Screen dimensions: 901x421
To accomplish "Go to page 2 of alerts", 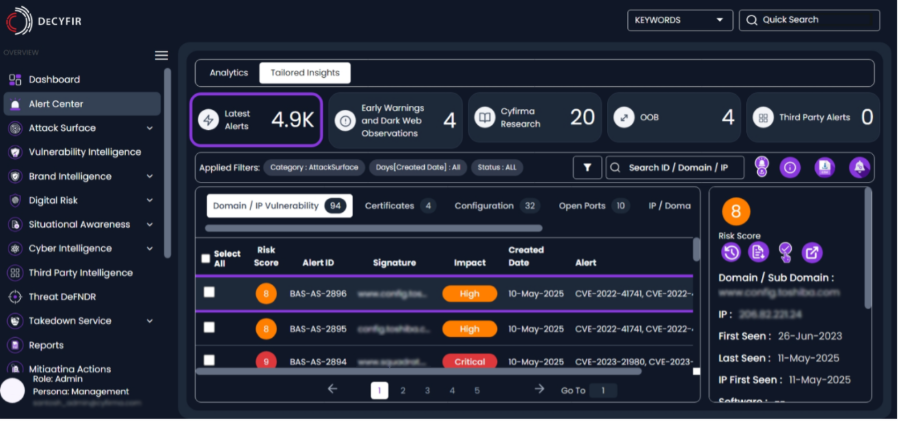I will [x=403, y=391].
